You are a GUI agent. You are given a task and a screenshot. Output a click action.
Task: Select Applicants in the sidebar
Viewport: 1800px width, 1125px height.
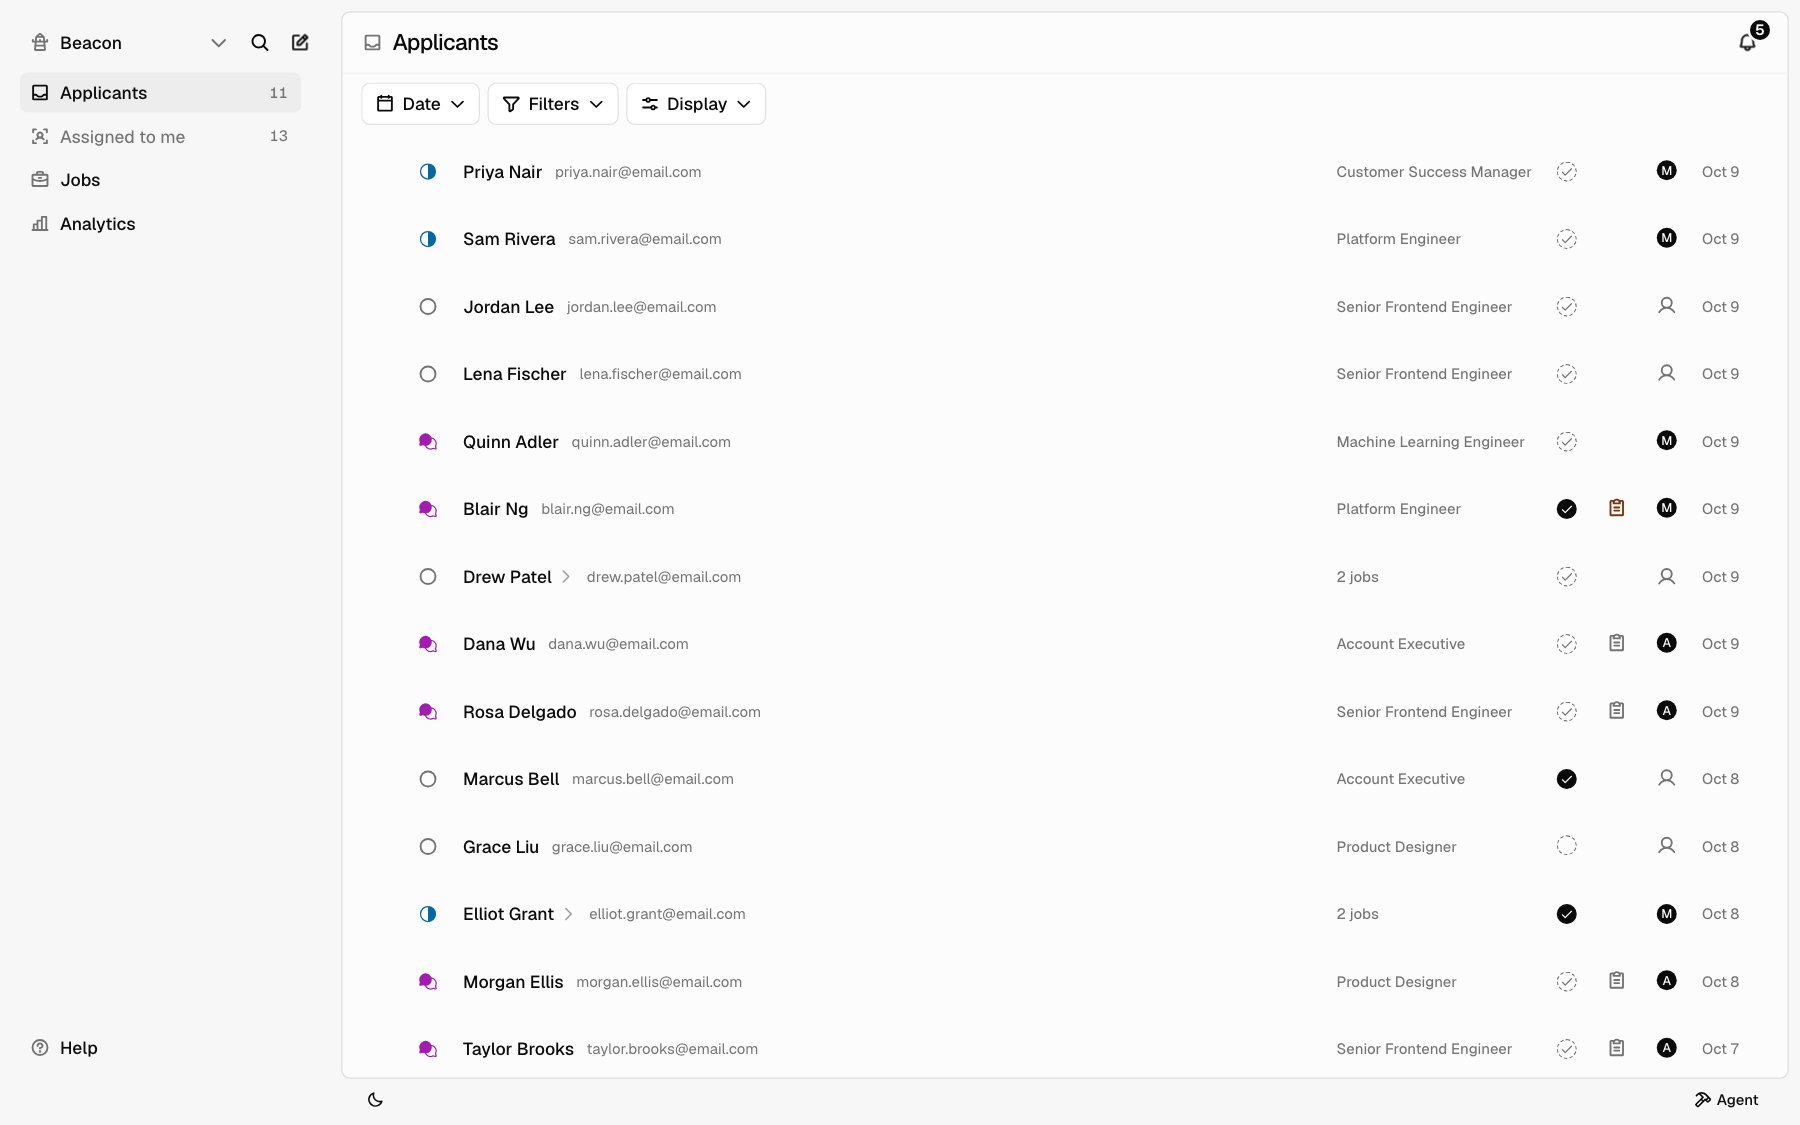pos(160,93)
